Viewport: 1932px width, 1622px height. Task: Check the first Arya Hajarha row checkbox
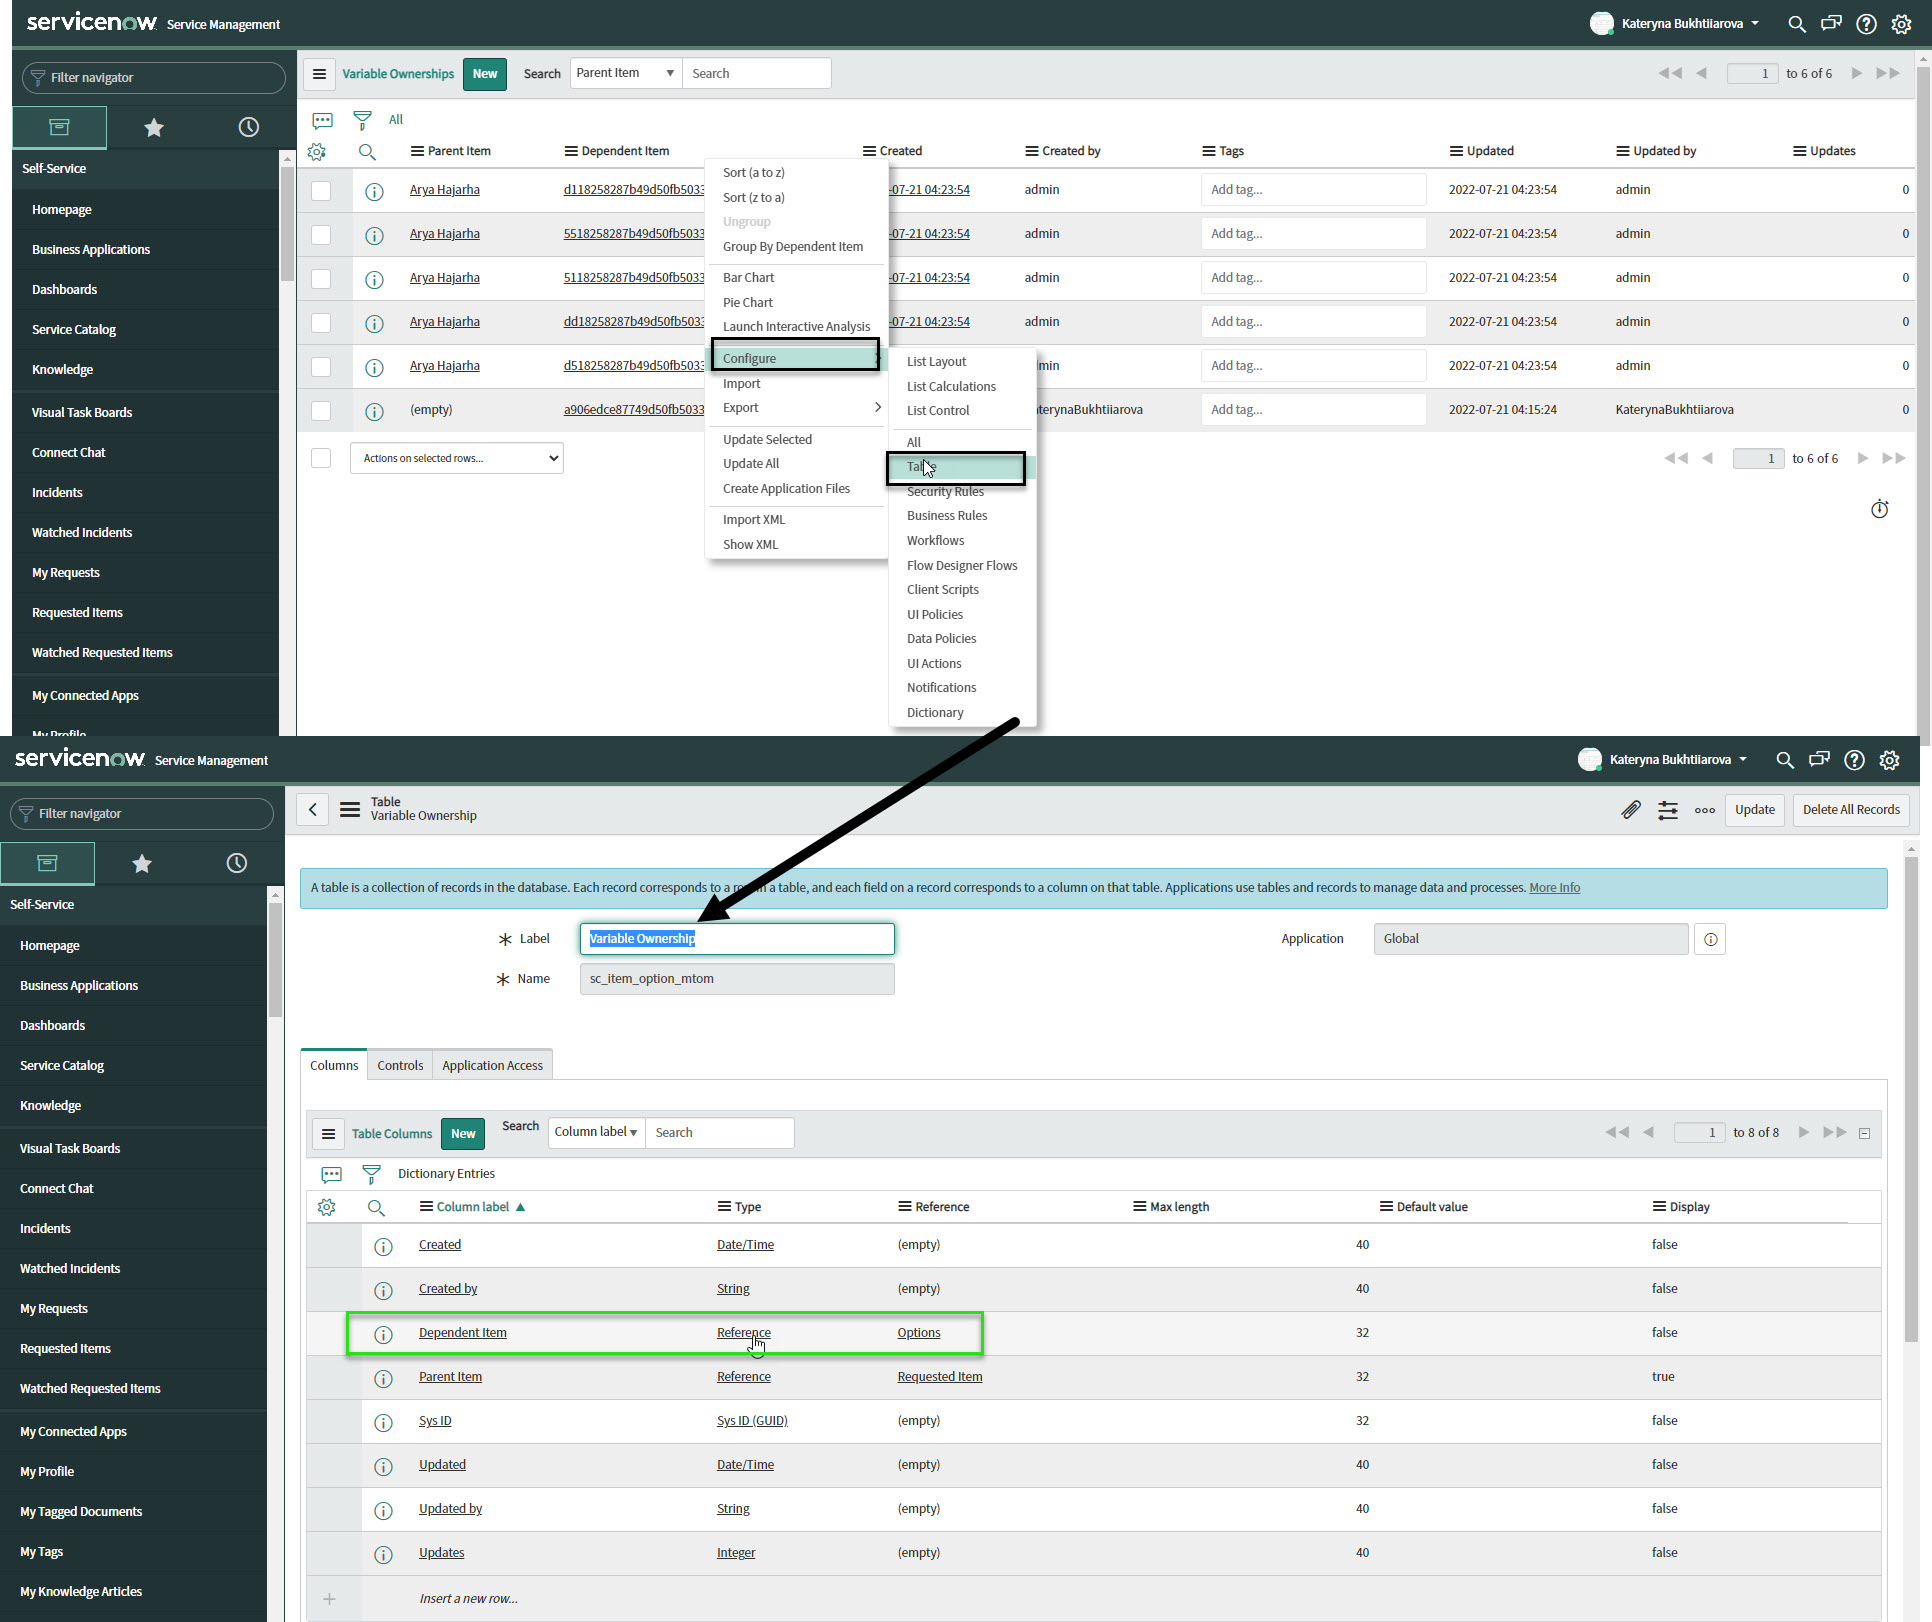point(321,191)
